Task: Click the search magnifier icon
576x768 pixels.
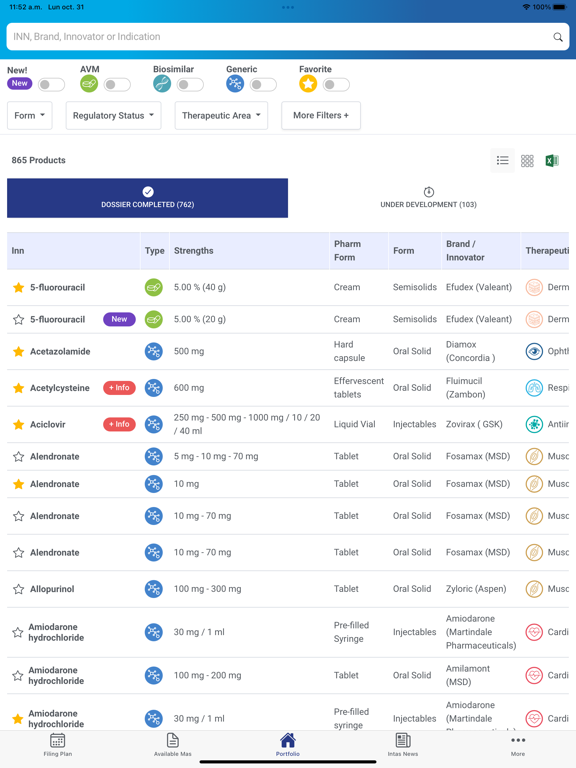Action: (x=558, y=37)
